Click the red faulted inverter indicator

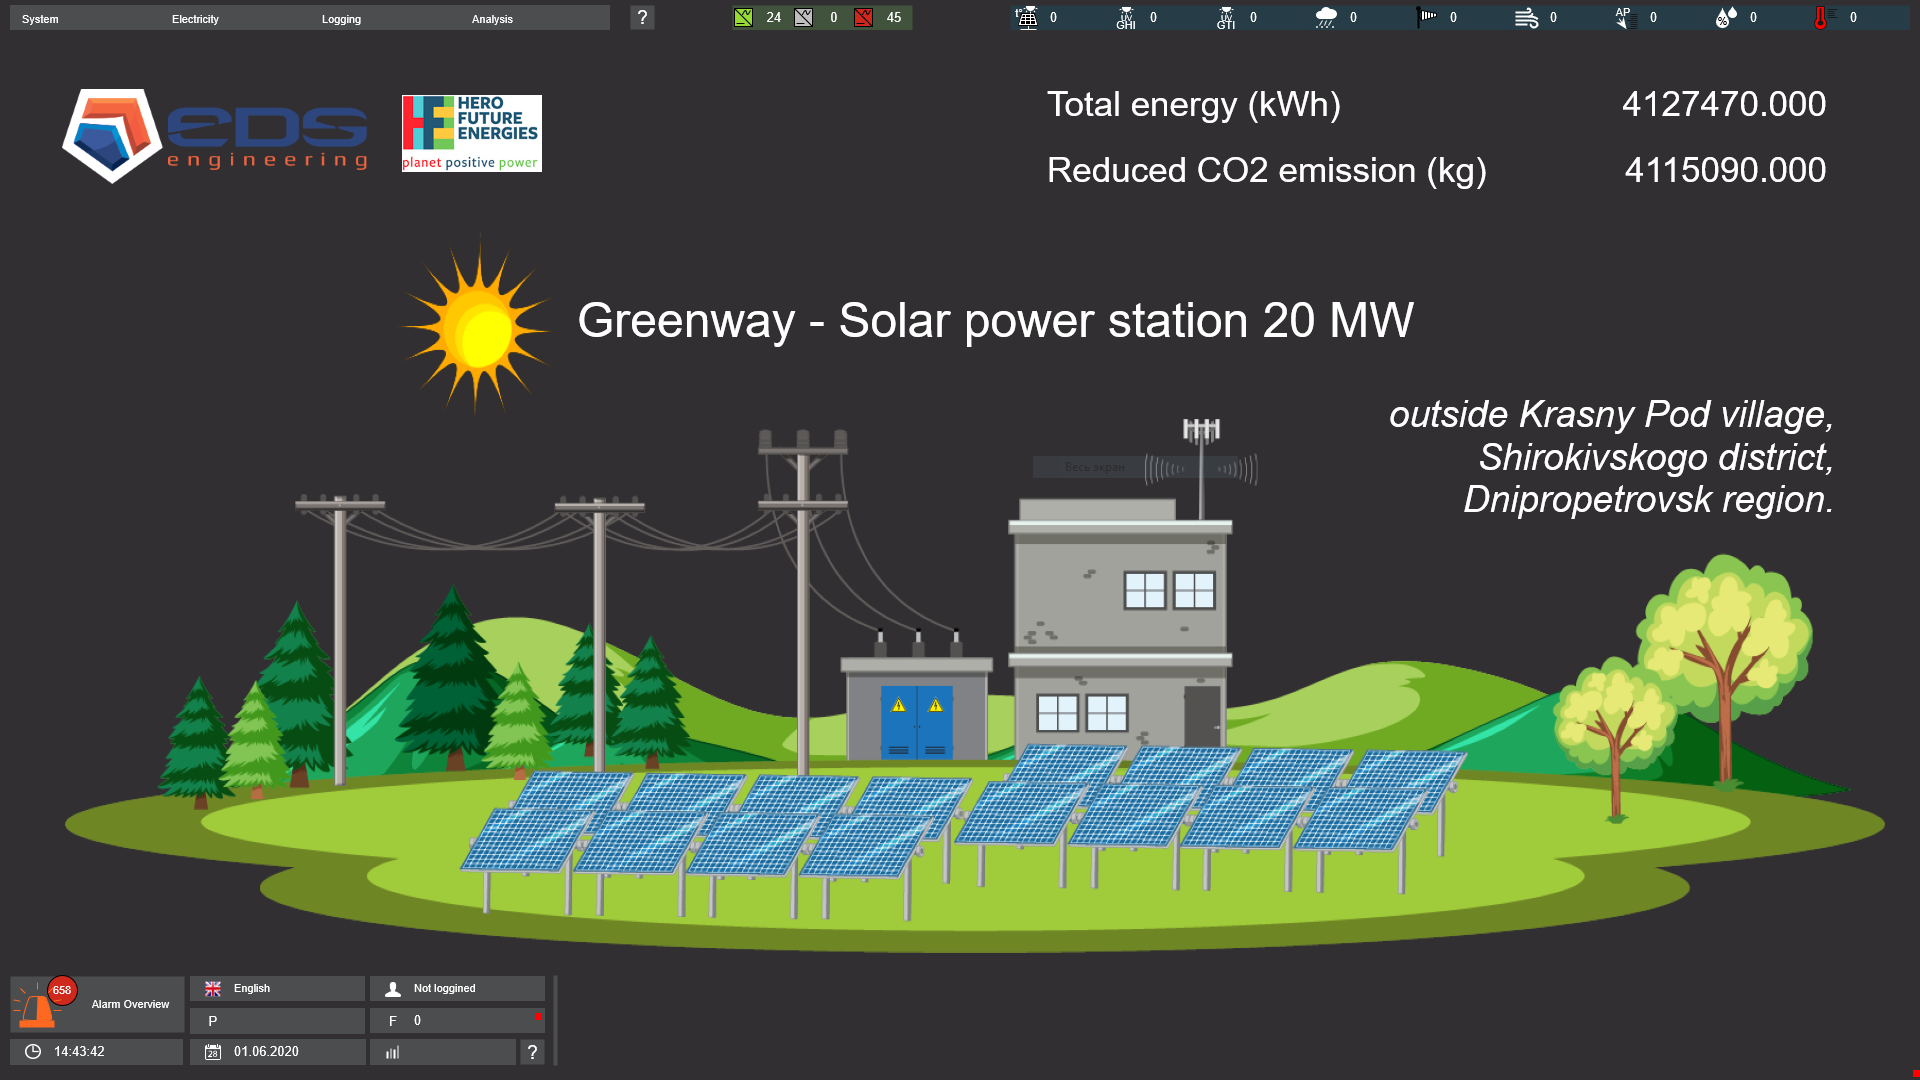point(864,17)
